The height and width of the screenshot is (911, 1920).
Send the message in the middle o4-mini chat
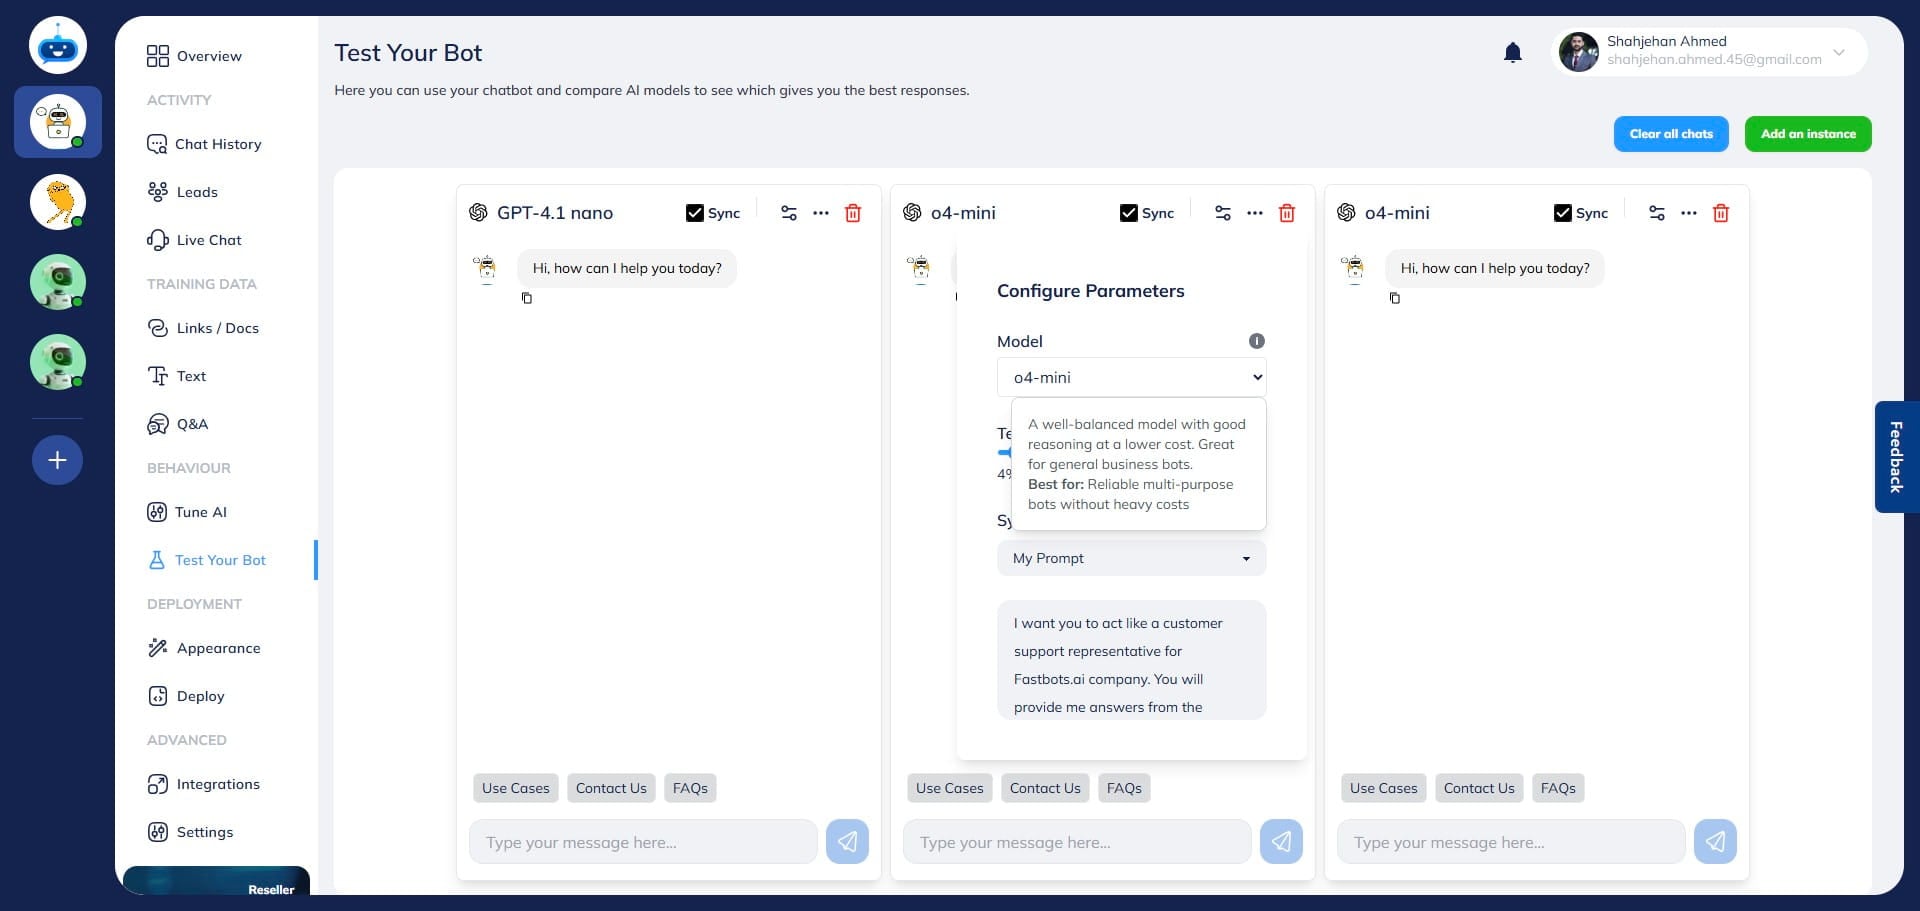[x=1281, y=842]
